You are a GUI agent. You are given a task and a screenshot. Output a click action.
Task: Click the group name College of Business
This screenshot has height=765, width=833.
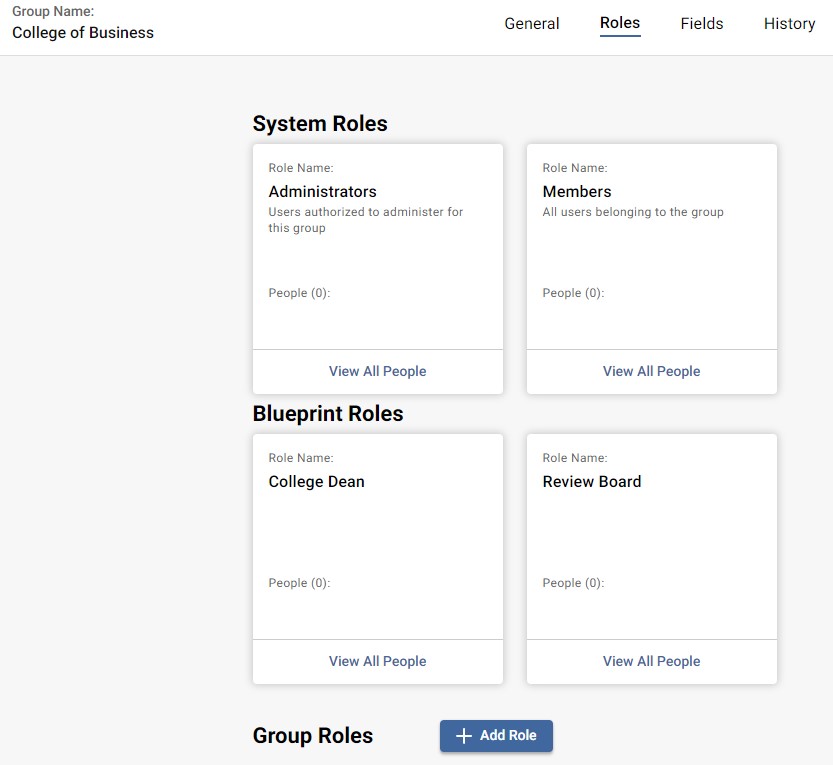(82, 32)
